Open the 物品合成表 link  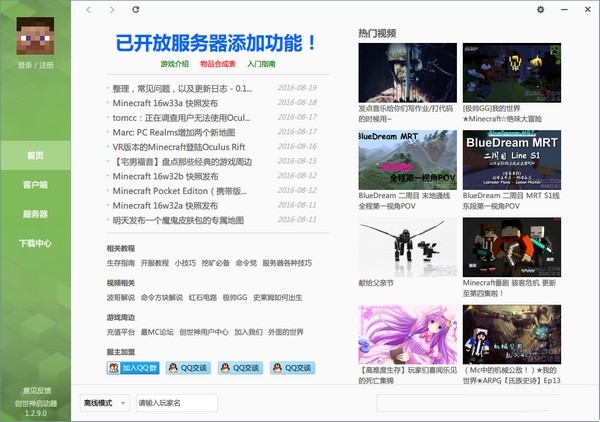218,64
